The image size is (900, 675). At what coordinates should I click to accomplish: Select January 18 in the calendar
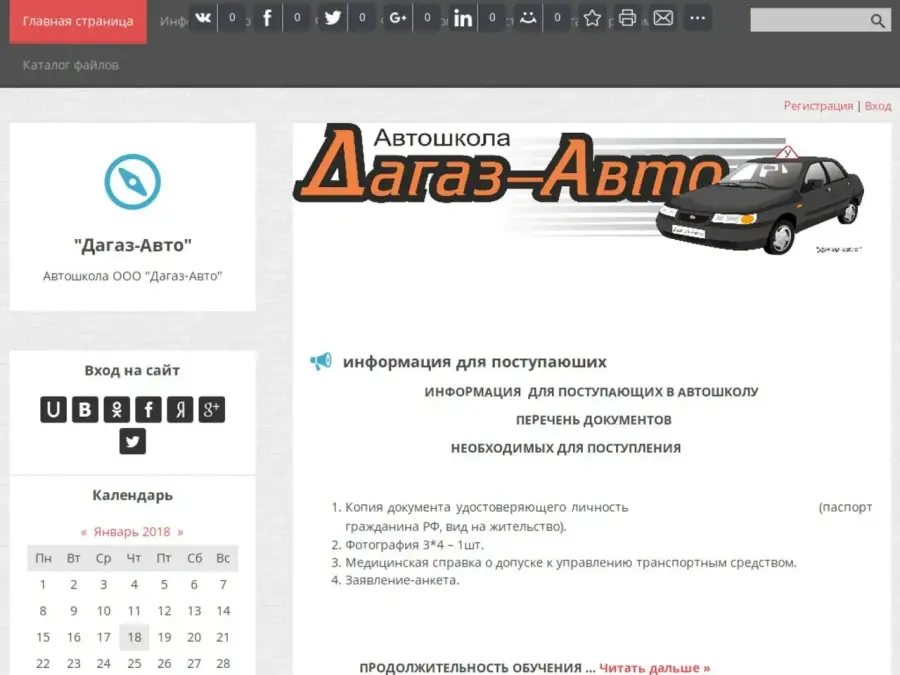134,637
